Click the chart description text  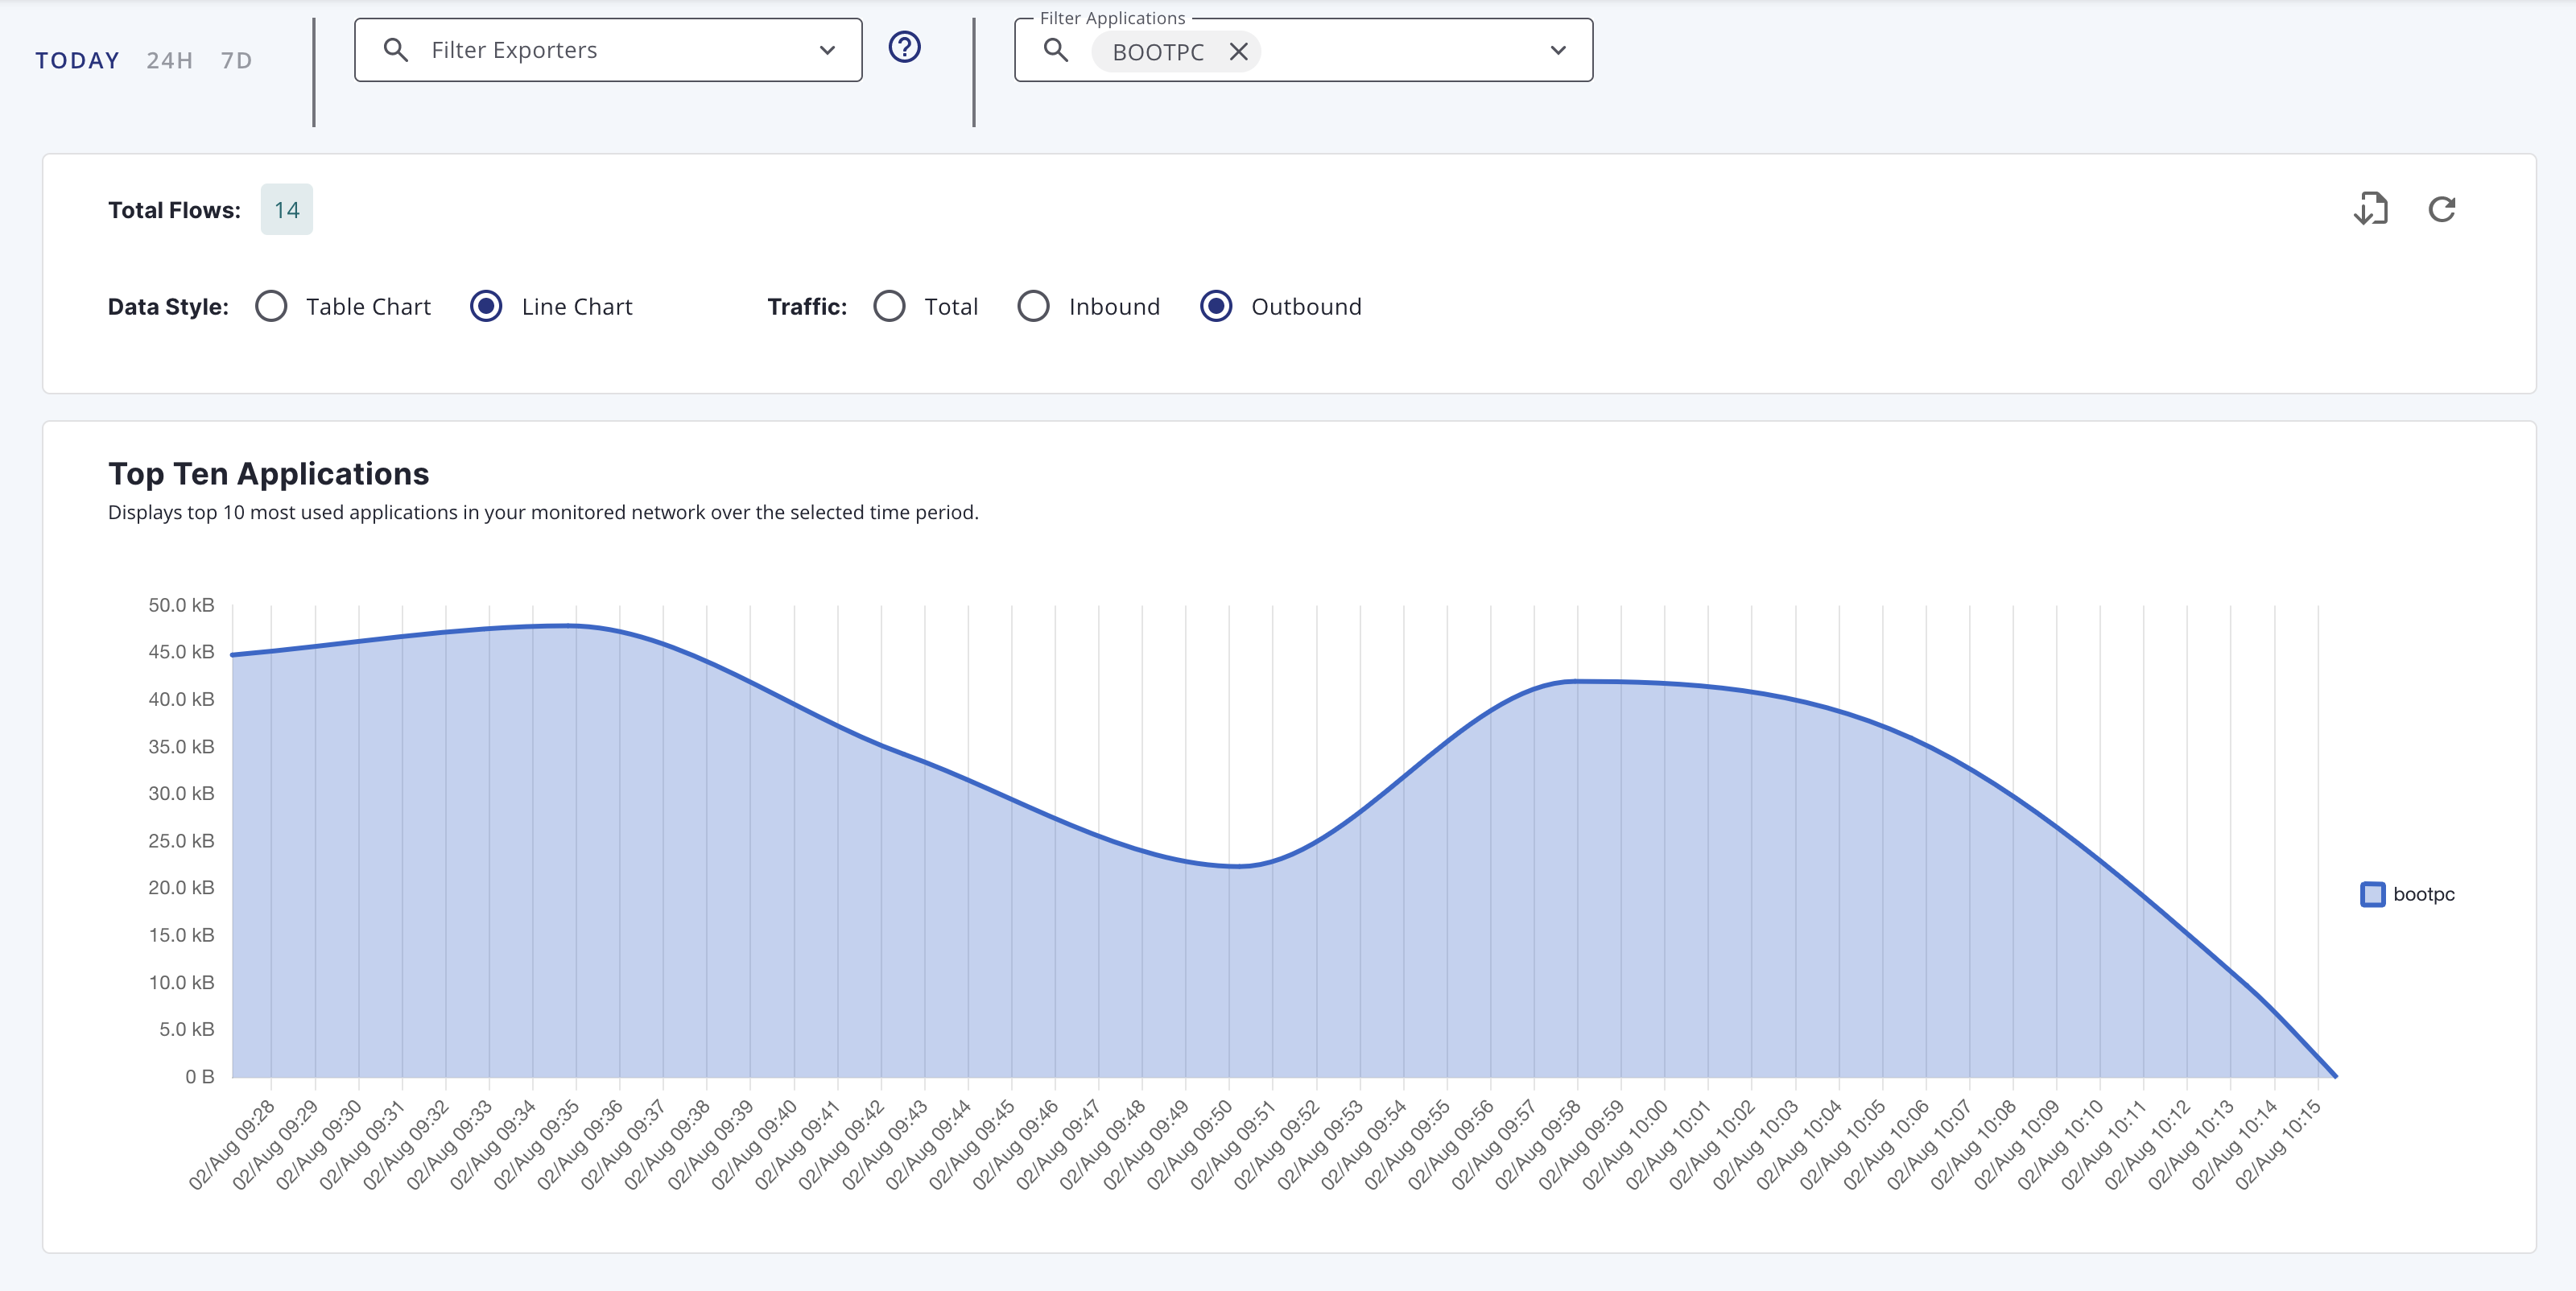coord(543,512)
